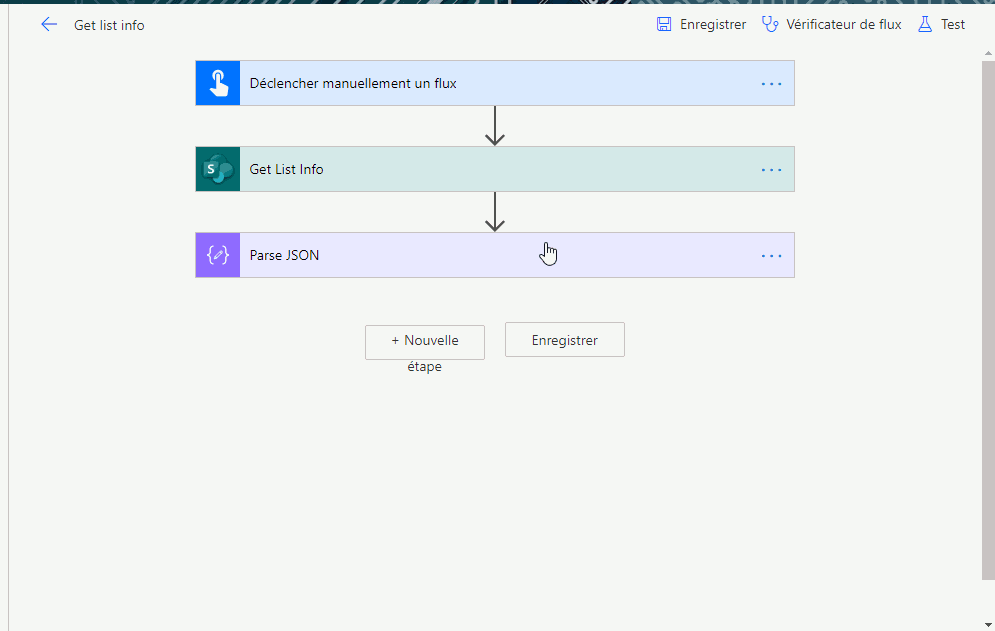Viewport: 995px width, 631px height.
Task: Expand the Get List Info action card
Action: 495,169
